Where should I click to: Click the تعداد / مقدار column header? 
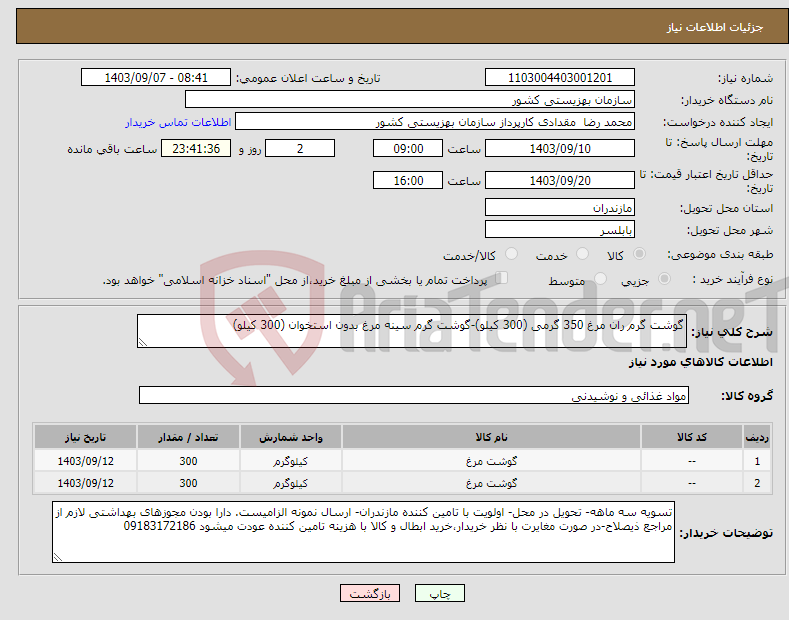coord(188,437)
